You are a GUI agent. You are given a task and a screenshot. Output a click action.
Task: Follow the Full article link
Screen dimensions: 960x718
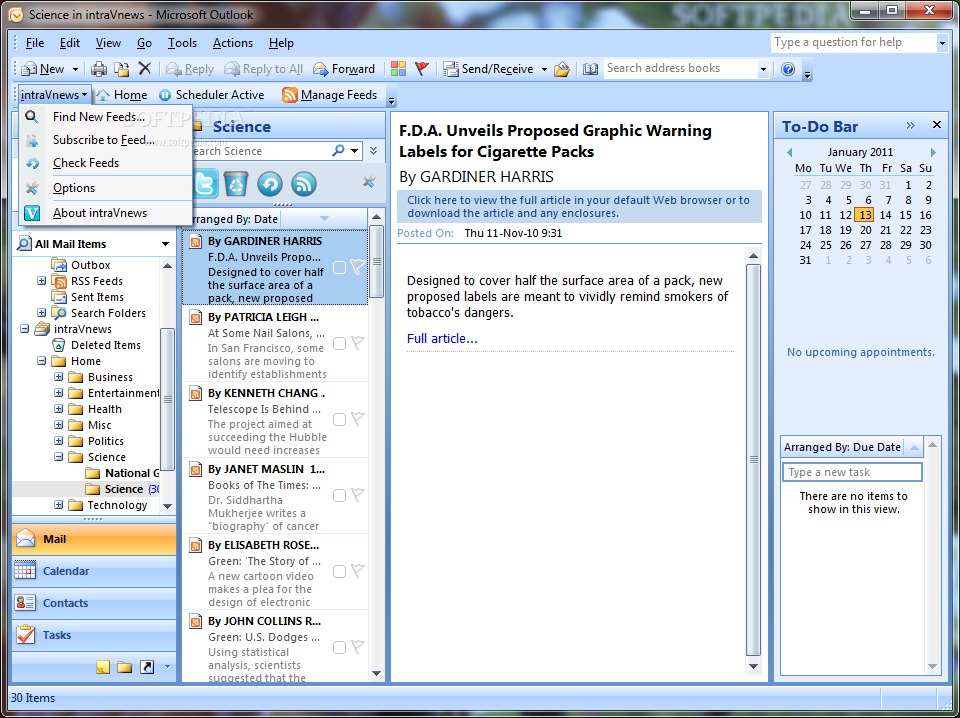442,338
